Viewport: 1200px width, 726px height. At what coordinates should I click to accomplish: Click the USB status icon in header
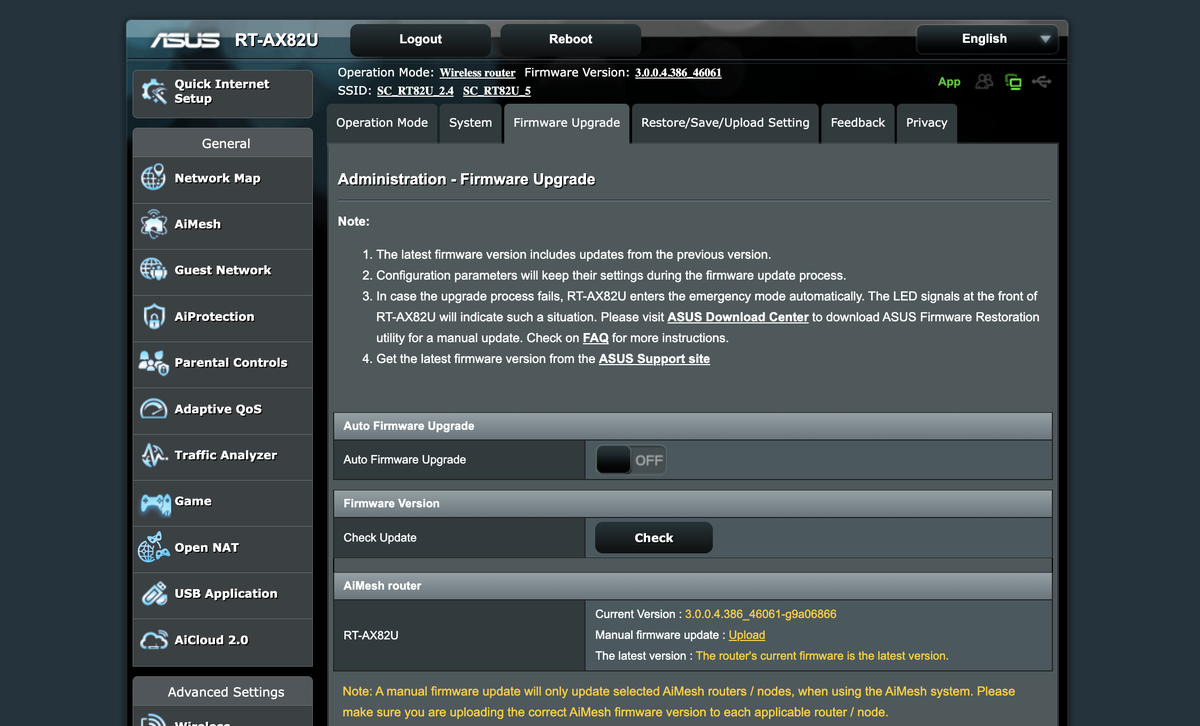point(1042,82)
